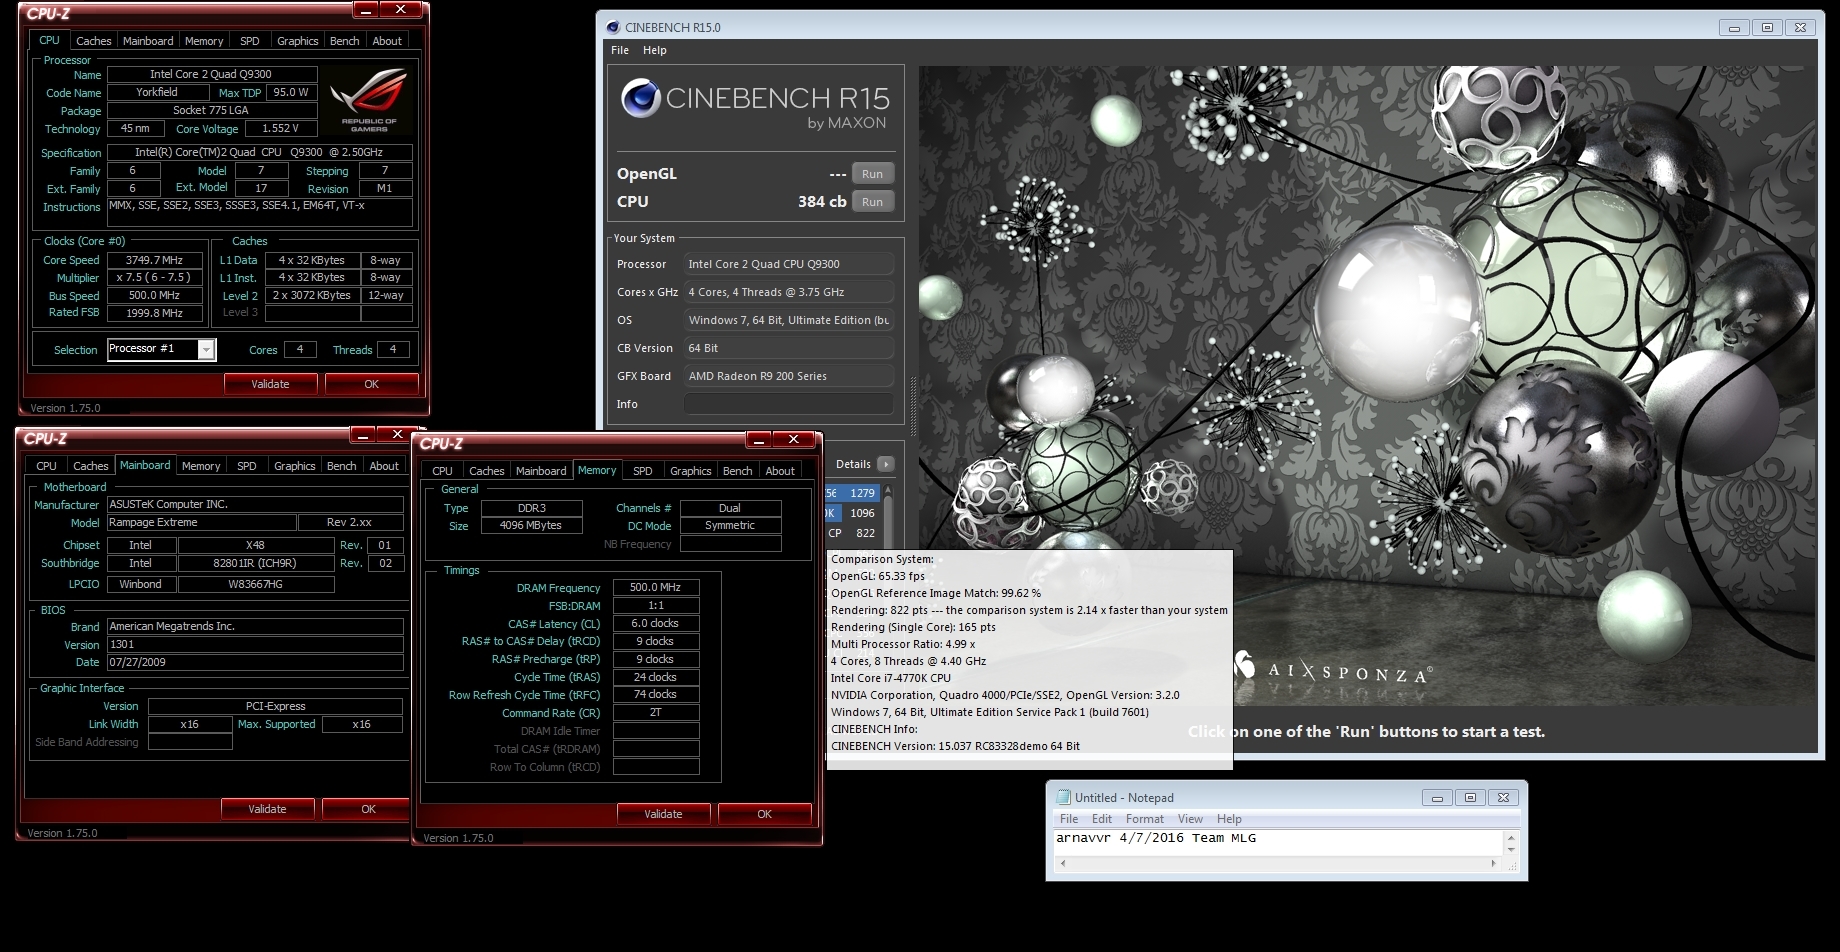The image size is (1840, 952).
Task: Open Bench tab in top CPU-Z window
Action: point(344,41)
